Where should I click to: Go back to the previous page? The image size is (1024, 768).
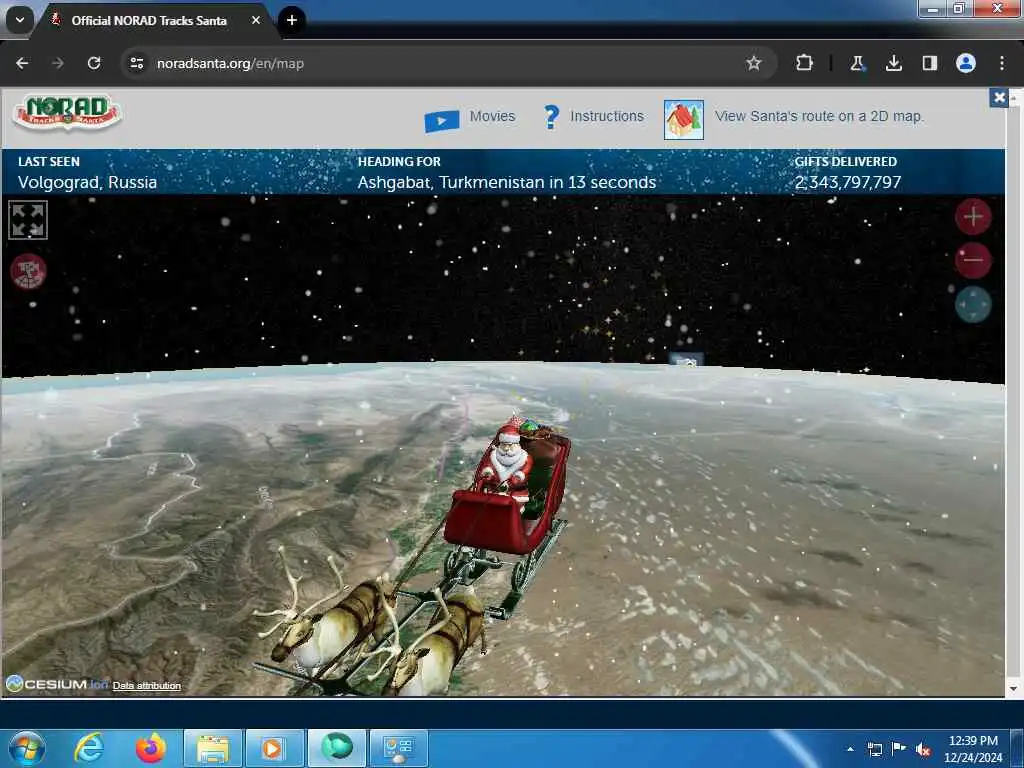(22, 63)
